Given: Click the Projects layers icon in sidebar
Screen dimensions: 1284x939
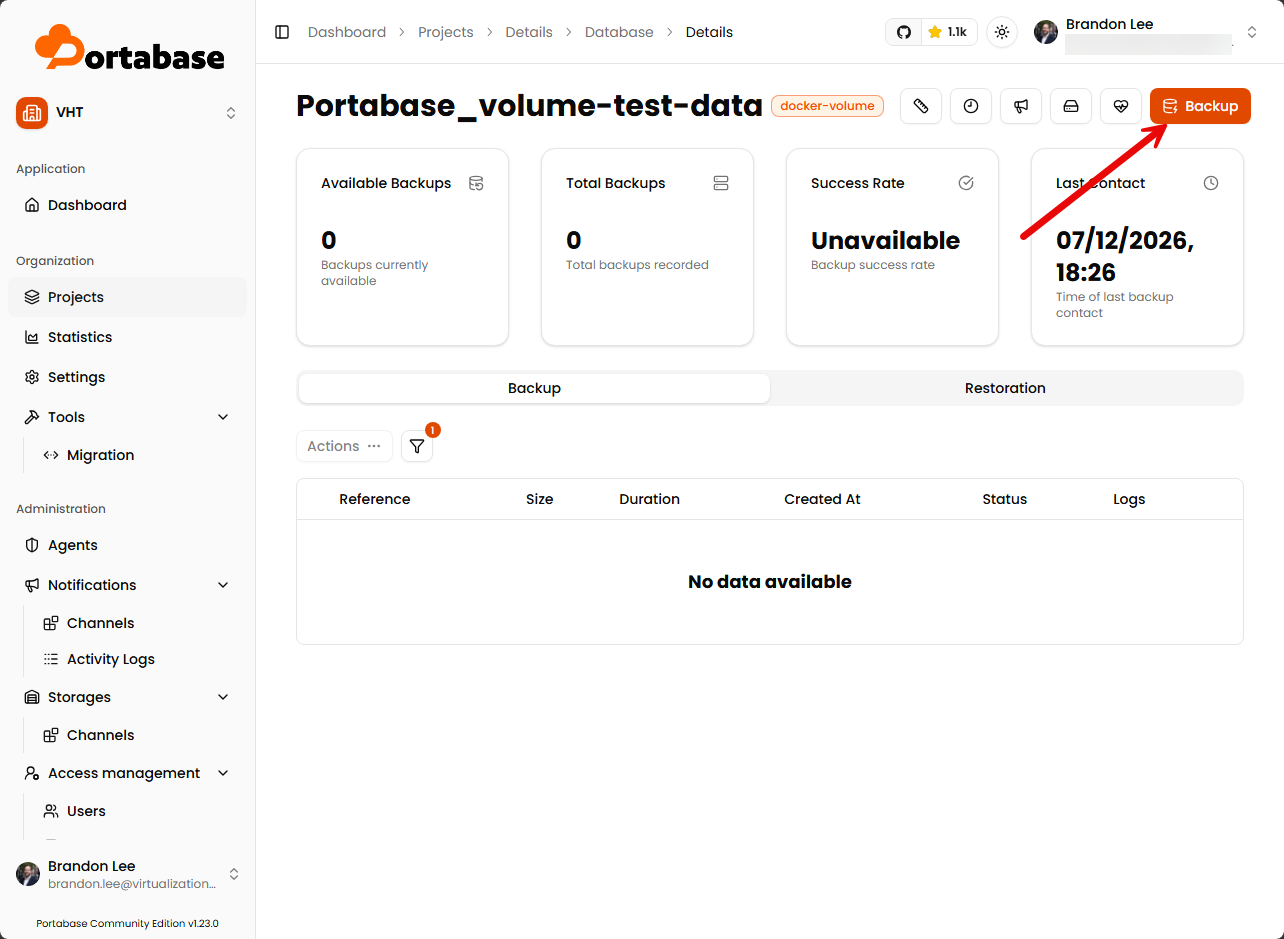Looking at the screenshot, I should click(x=32, y=297).
